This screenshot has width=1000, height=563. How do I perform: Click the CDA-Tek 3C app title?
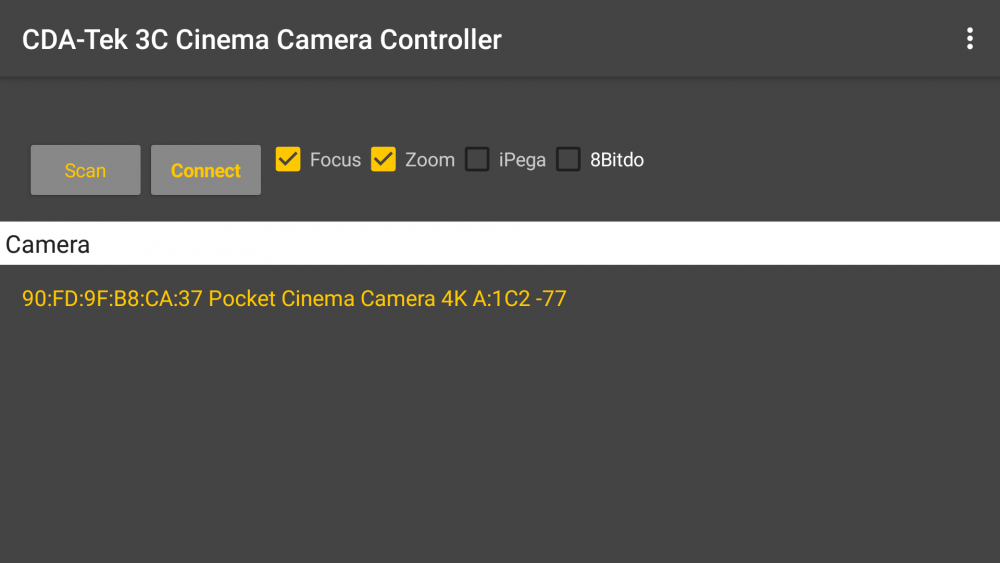[x=262, y=40]
